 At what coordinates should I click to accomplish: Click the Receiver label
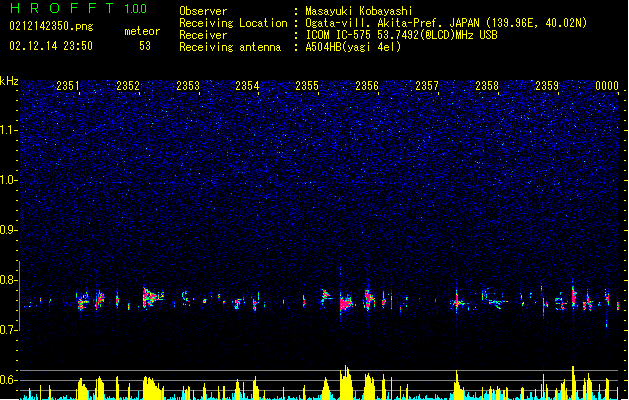pyautogui.click(x=203, y=35)
